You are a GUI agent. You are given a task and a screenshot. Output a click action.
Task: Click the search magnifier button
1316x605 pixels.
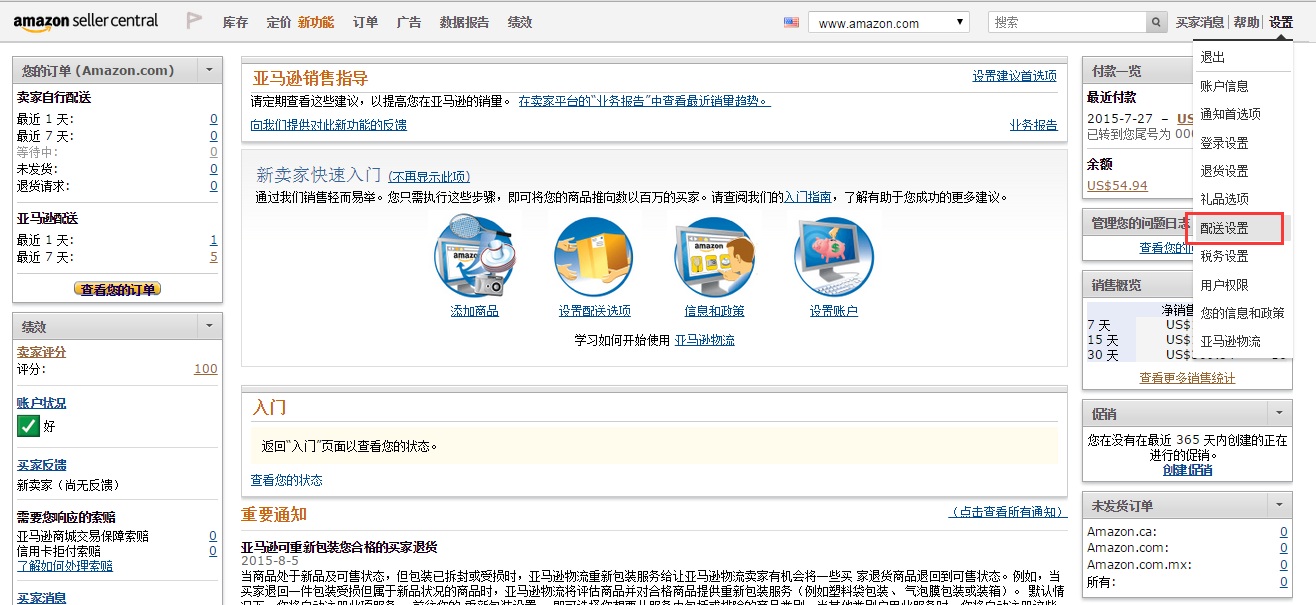pyautogui.click(x=1156, y=22)
